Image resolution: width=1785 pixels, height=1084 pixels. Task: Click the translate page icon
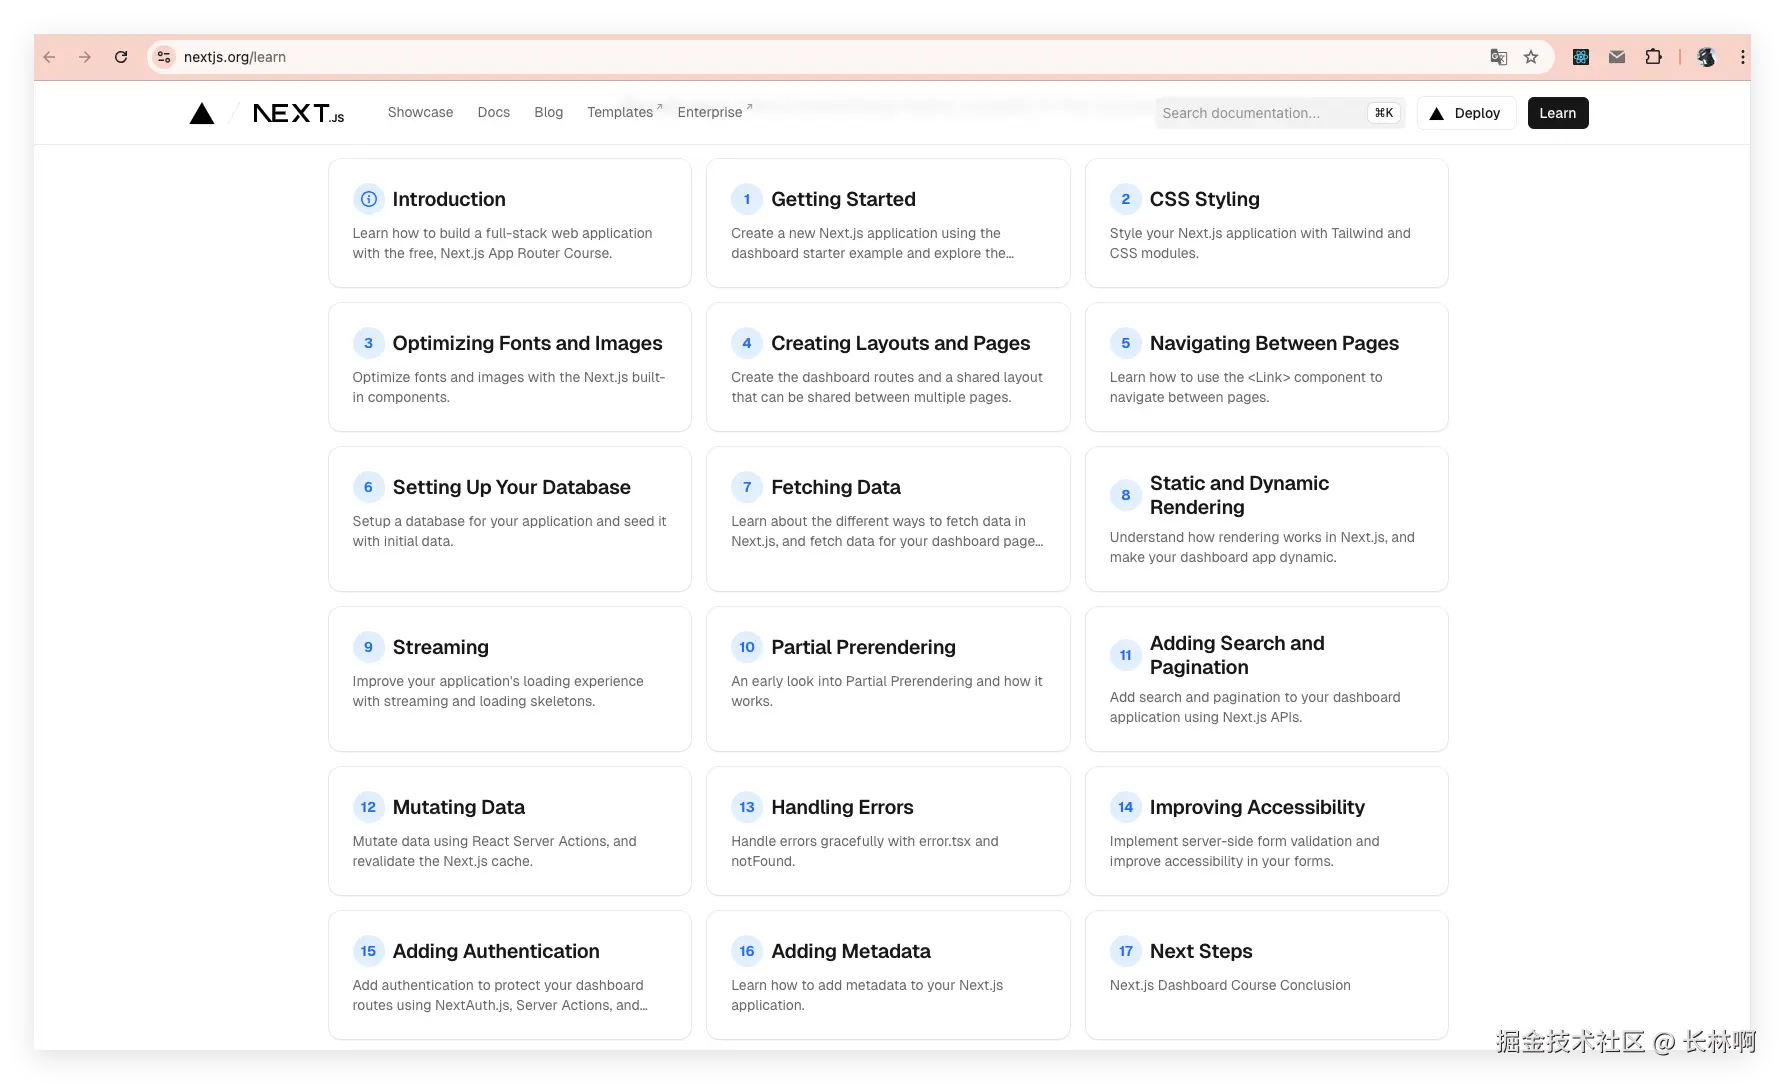pos(1498,57)
